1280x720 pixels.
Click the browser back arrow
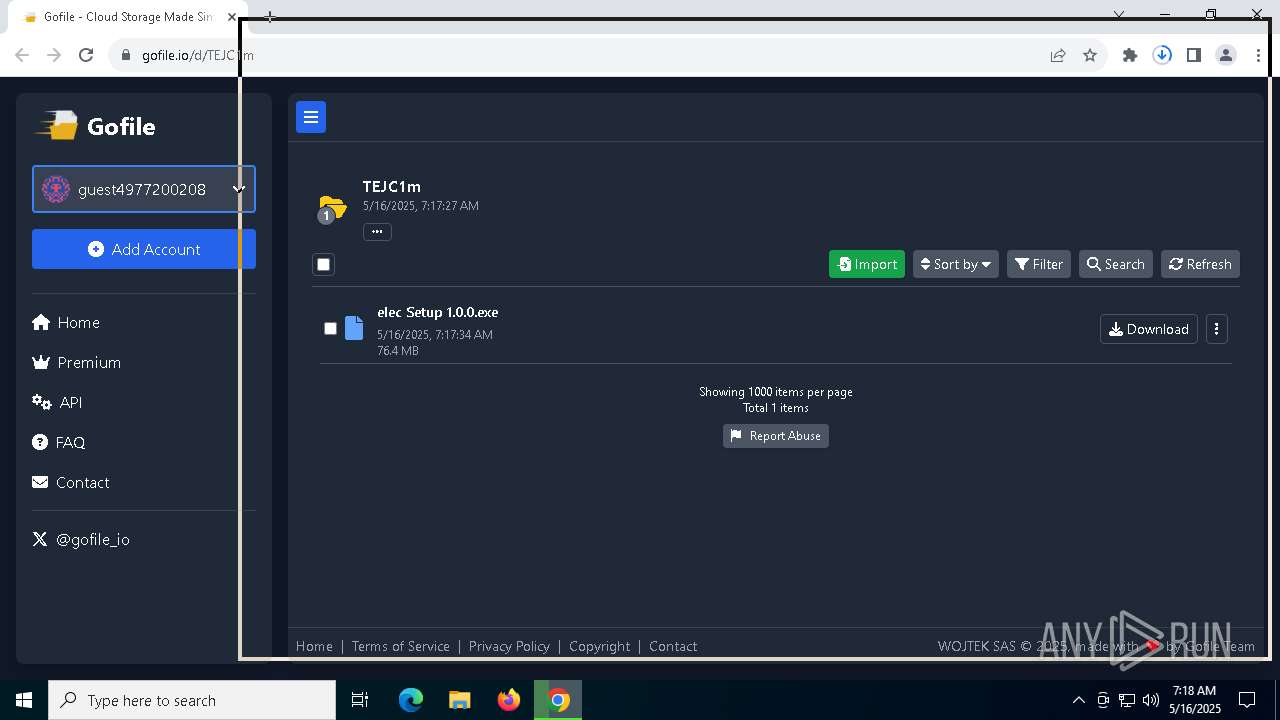[22, 55]
